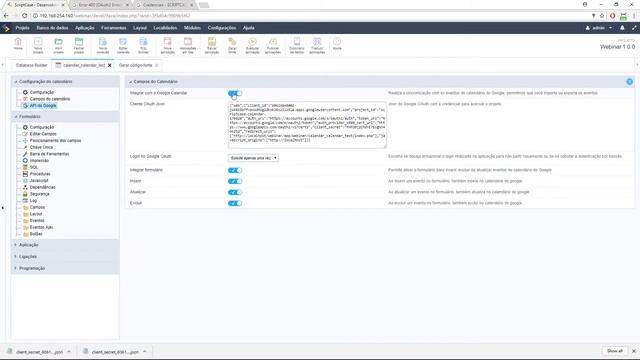Click the Editar conexão toolbar icon
Image resolution: width=640 pixels, height=360 pixels.
tap(123, 45)
